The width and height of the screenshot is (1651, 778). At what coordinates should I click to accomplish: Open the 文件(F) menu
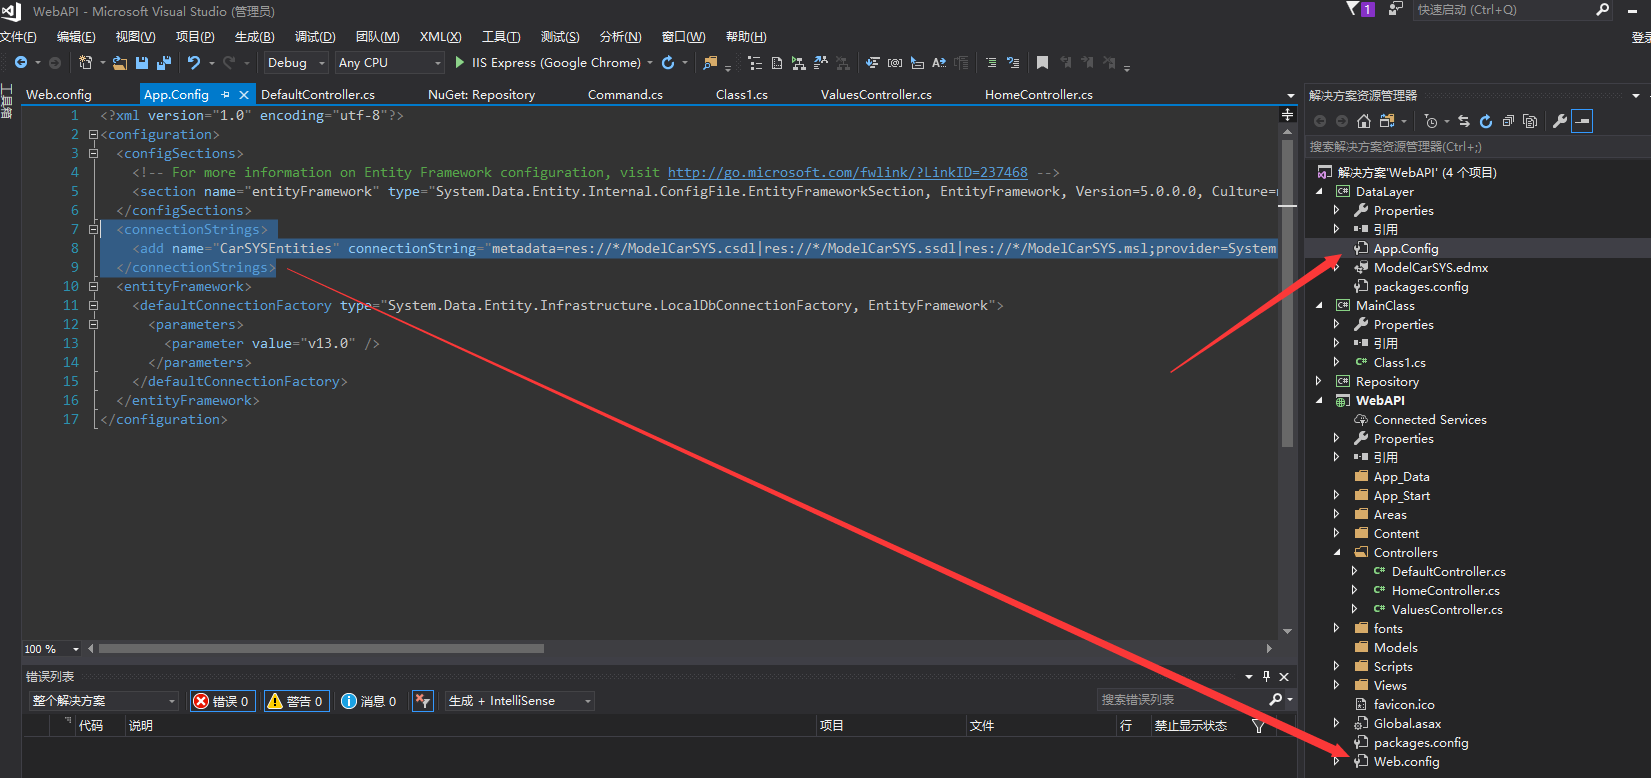point(18,36)
